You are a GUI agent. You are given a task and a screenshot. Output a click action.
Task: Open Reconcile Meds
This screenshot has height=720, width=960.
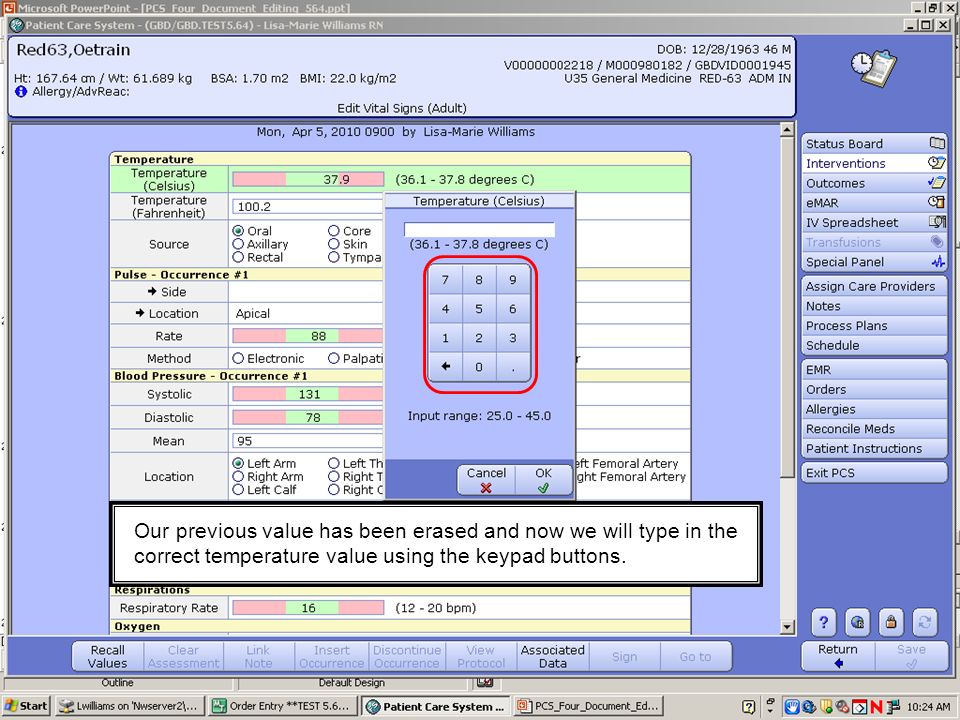874,429
